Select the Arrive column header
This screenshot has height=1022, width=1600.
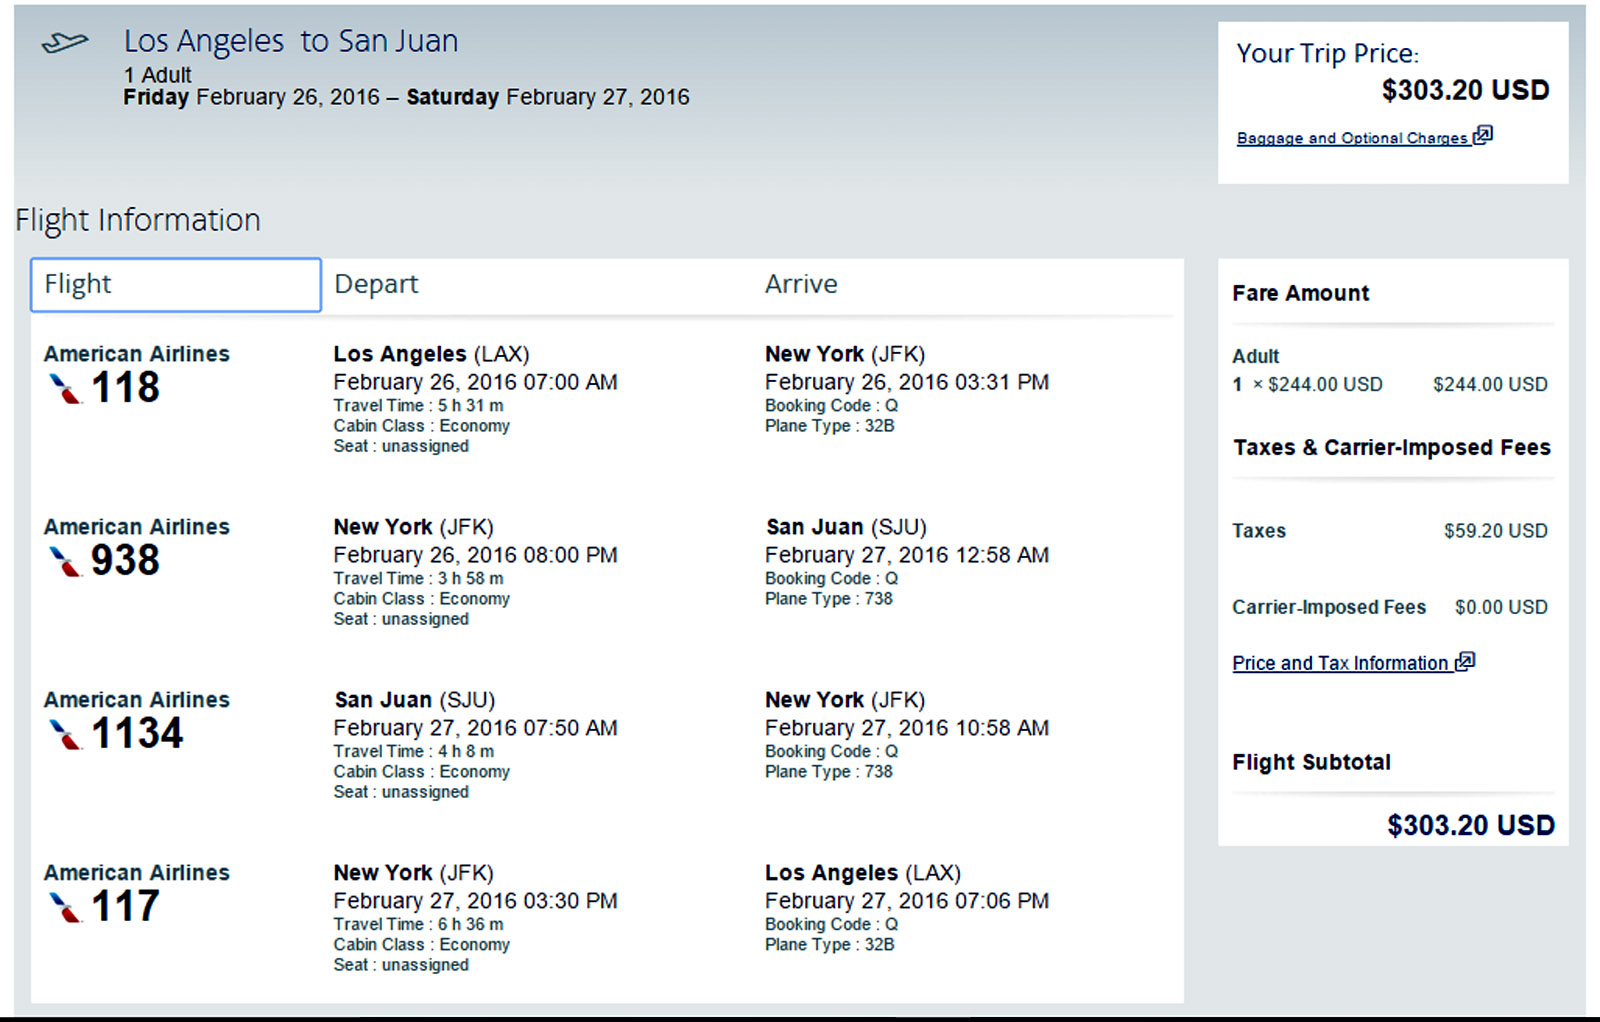coord(801,284)
